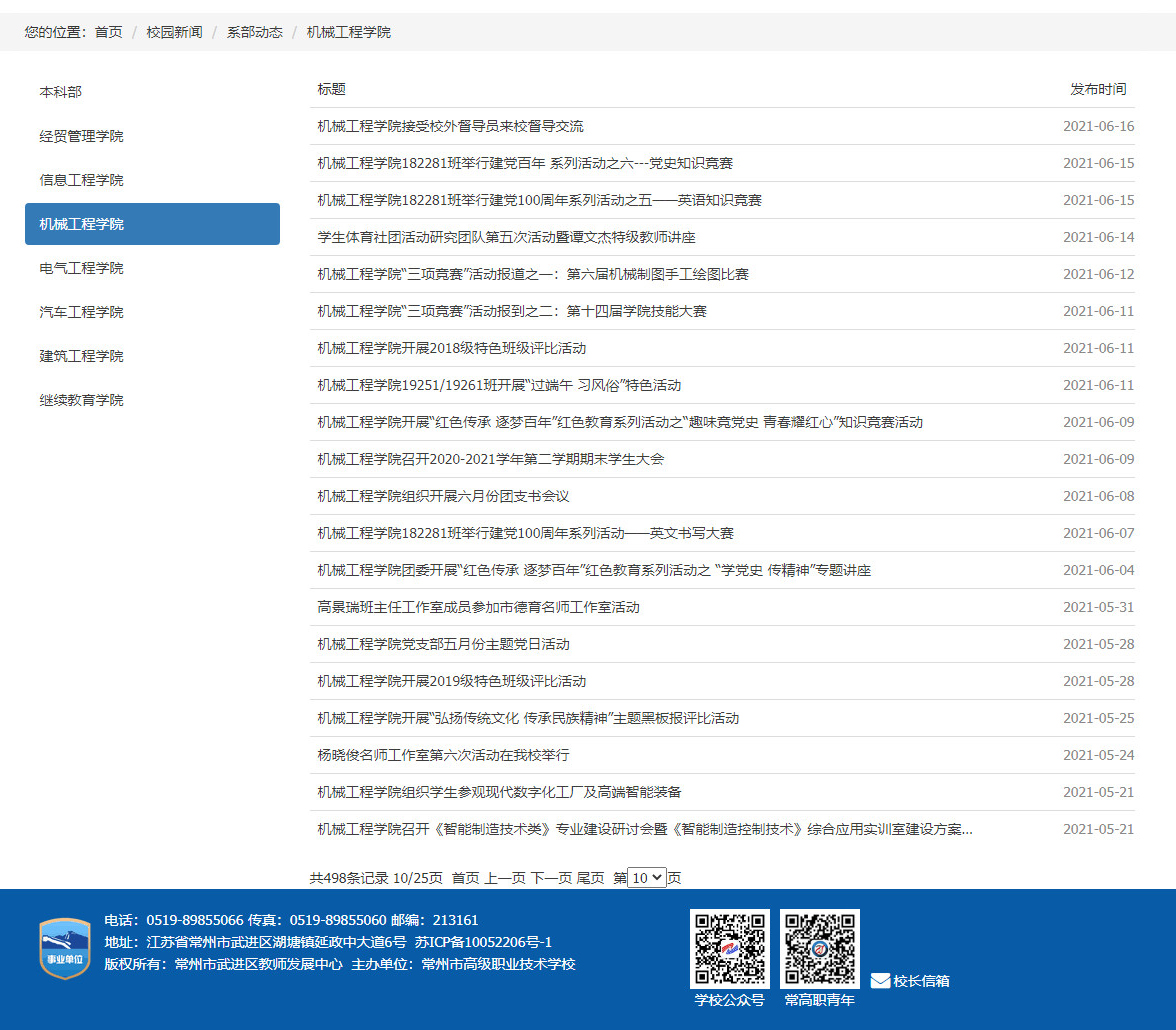Click the 事业单位 shield badge icon
1176x1030 pixels.
[x=65, y=948]
